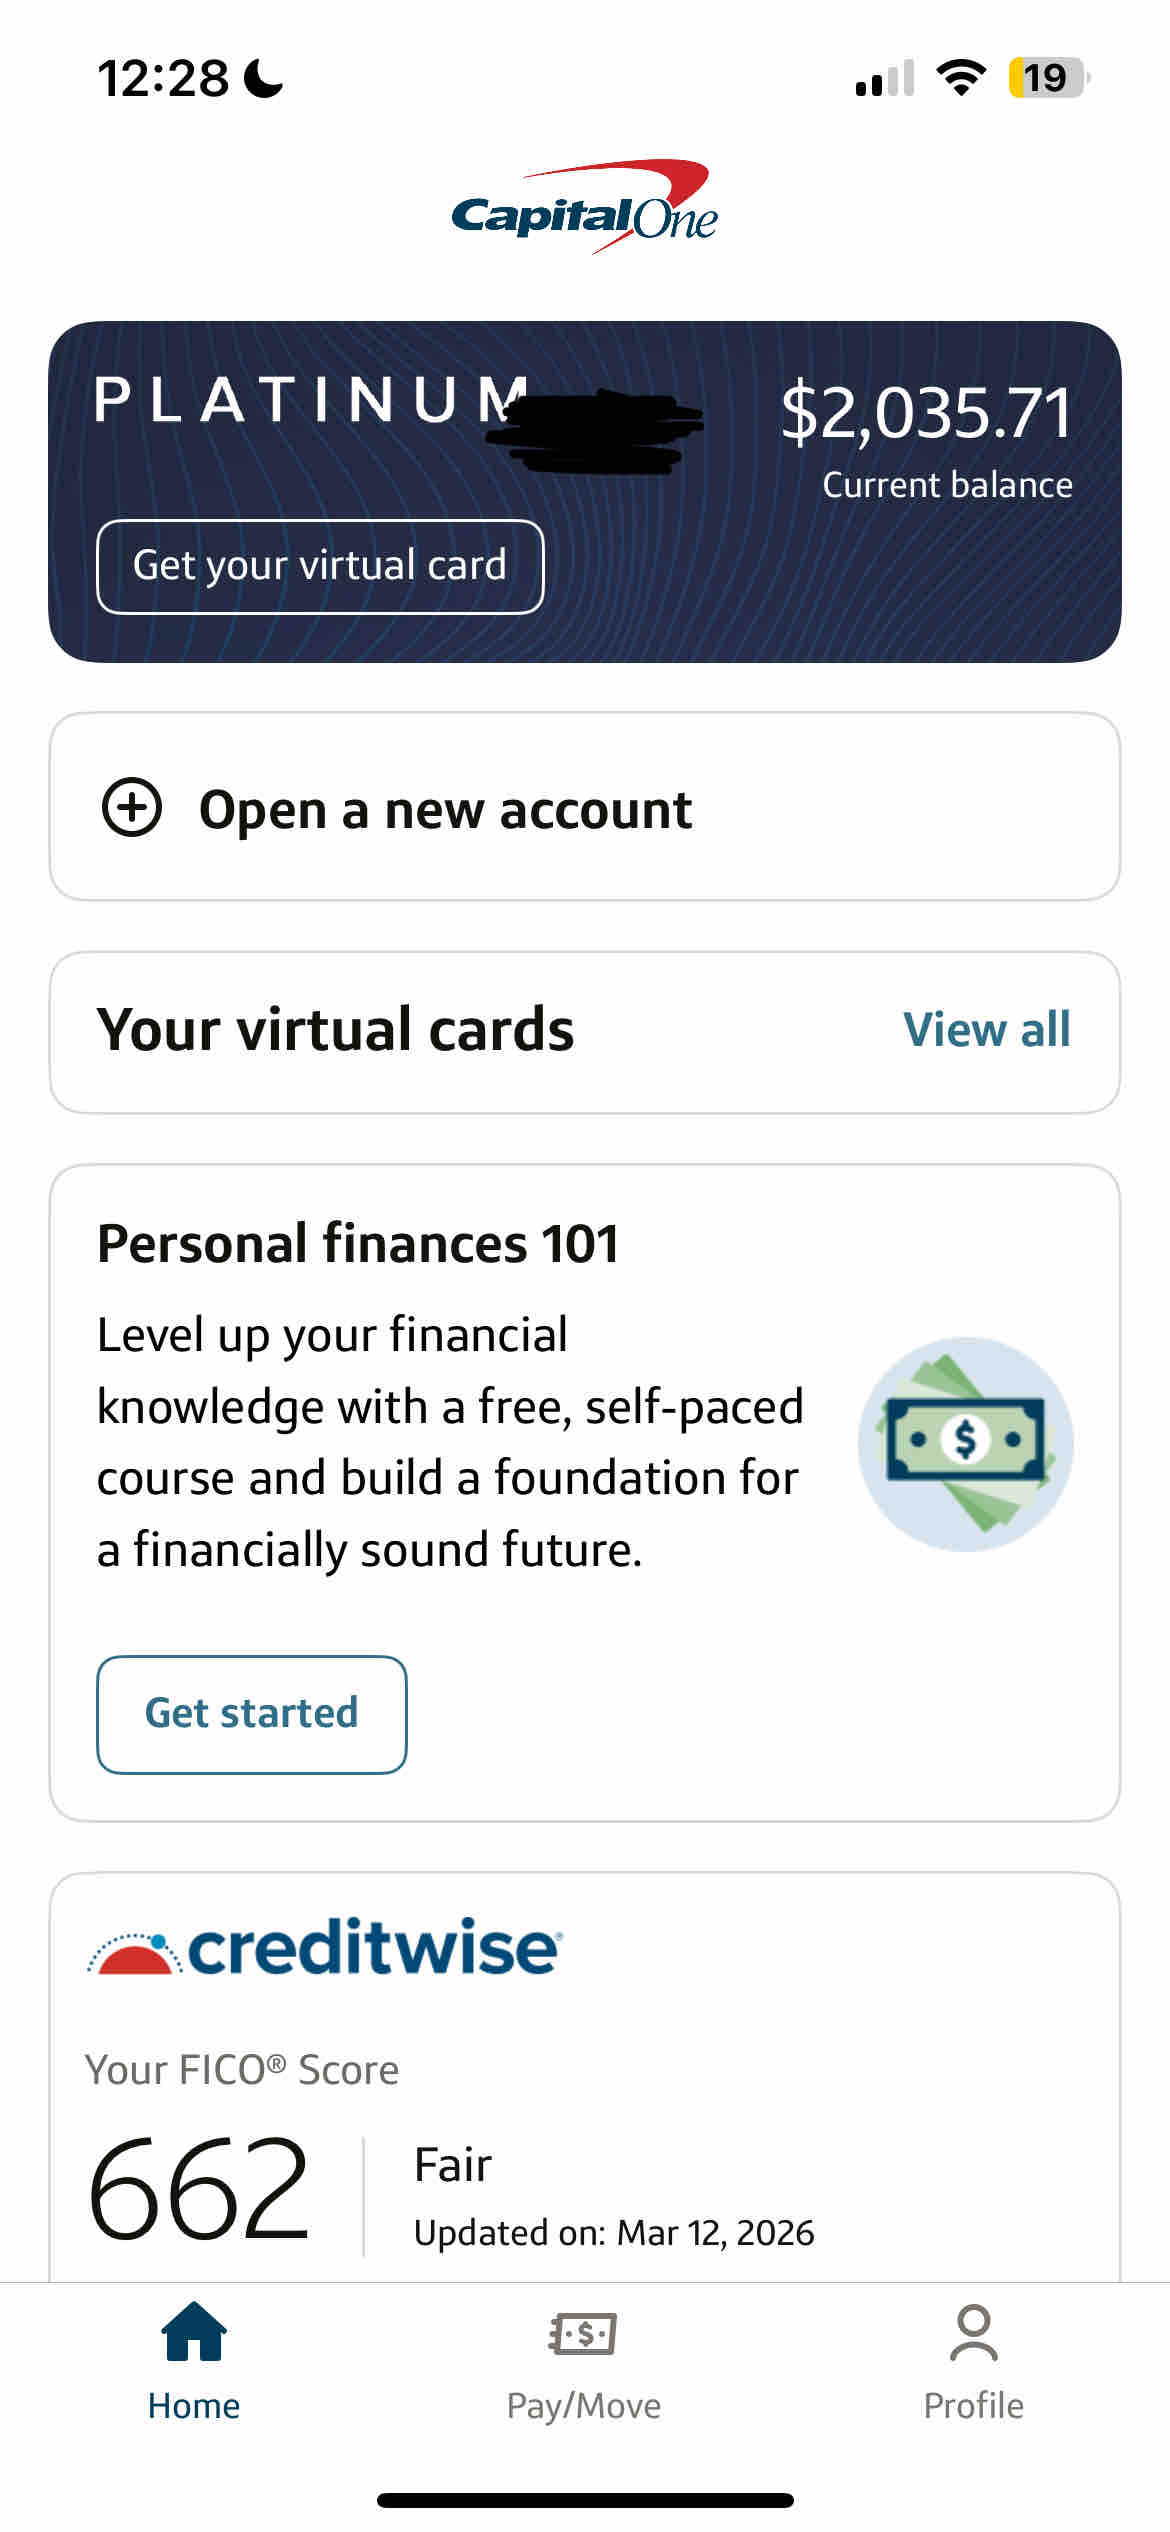The width and height of the screenshot is (1170, 2532).
Task: Tap the plus circle icon
Action: tap(132, 807)
